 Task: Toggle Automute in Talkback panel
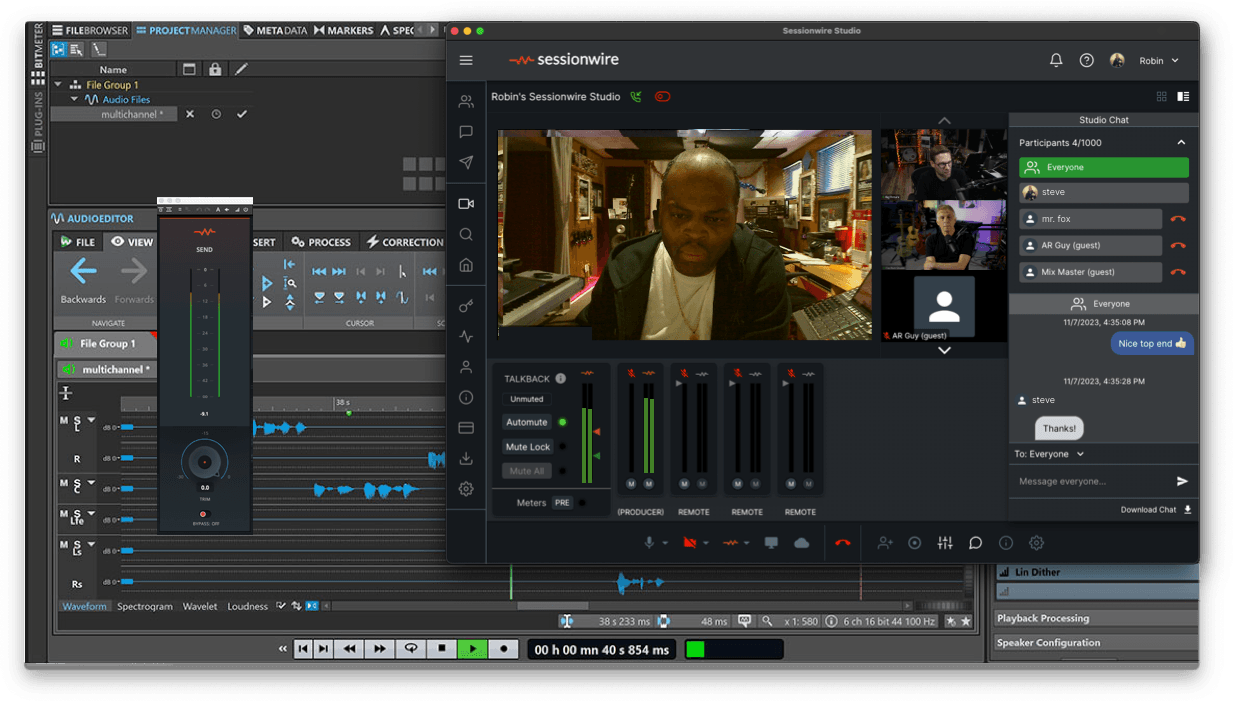coord(527,422)
